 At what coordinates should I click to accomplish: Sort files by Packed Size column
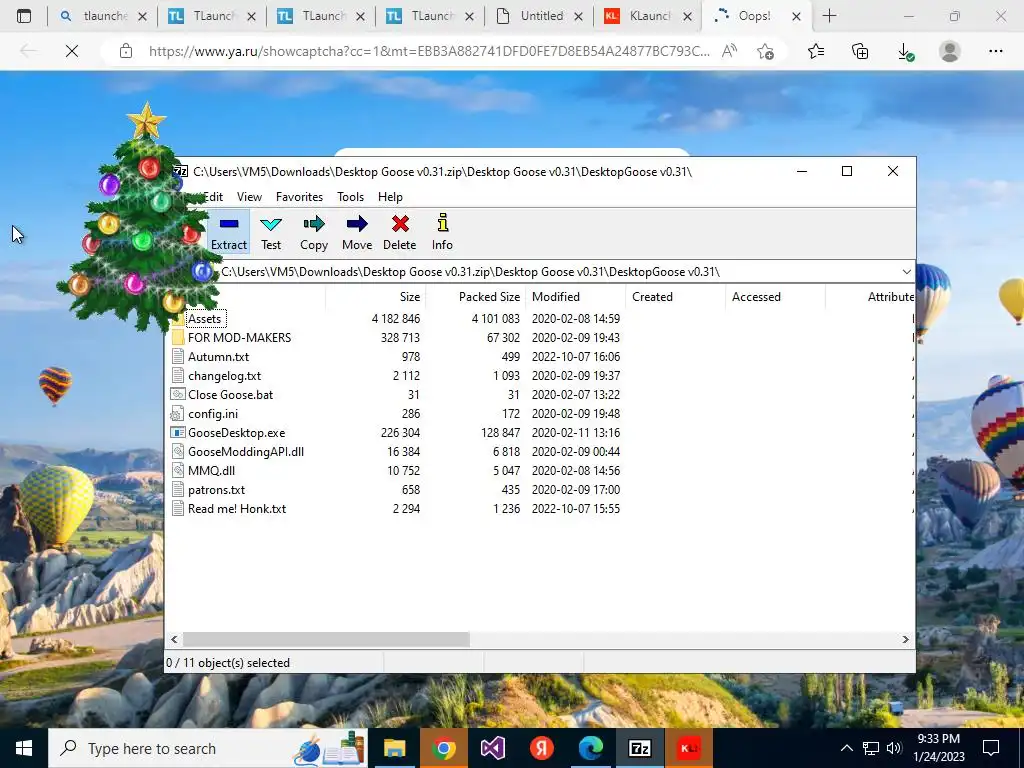point(489,296)
